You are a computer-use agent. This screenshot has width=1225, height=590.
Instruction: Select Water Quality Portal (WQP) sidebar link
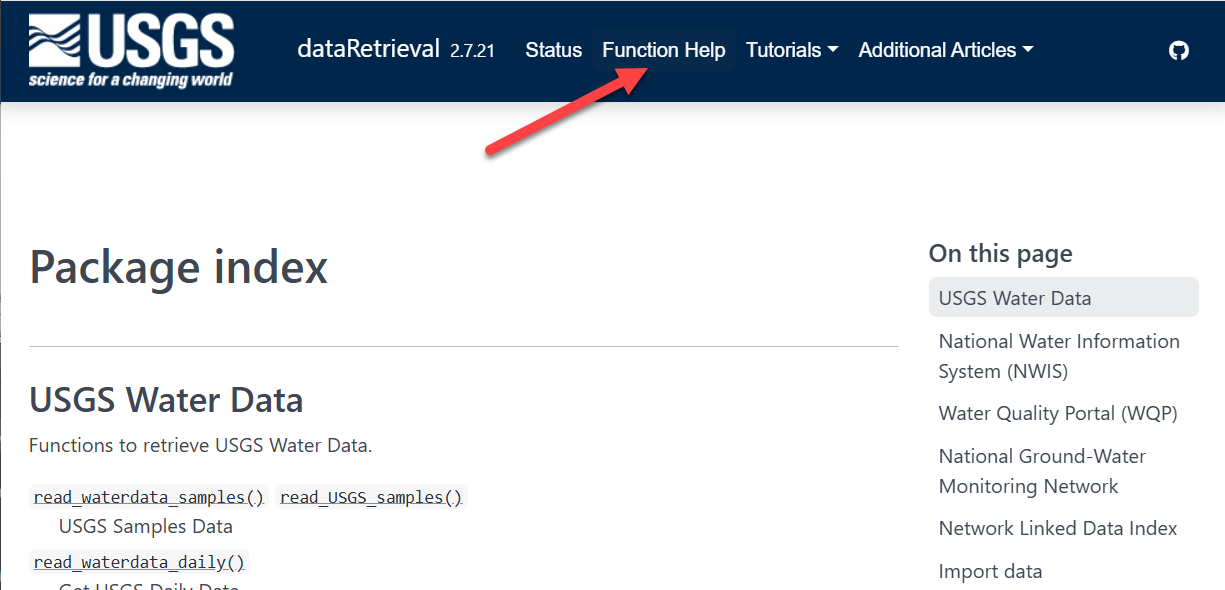point(1057,413)
